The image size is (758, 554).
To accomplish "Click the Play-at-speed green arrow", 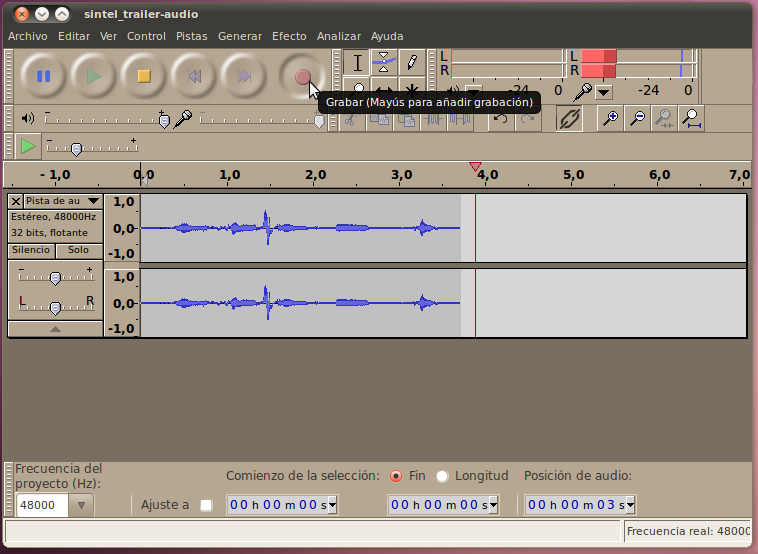I will click(x=28, y=146).
